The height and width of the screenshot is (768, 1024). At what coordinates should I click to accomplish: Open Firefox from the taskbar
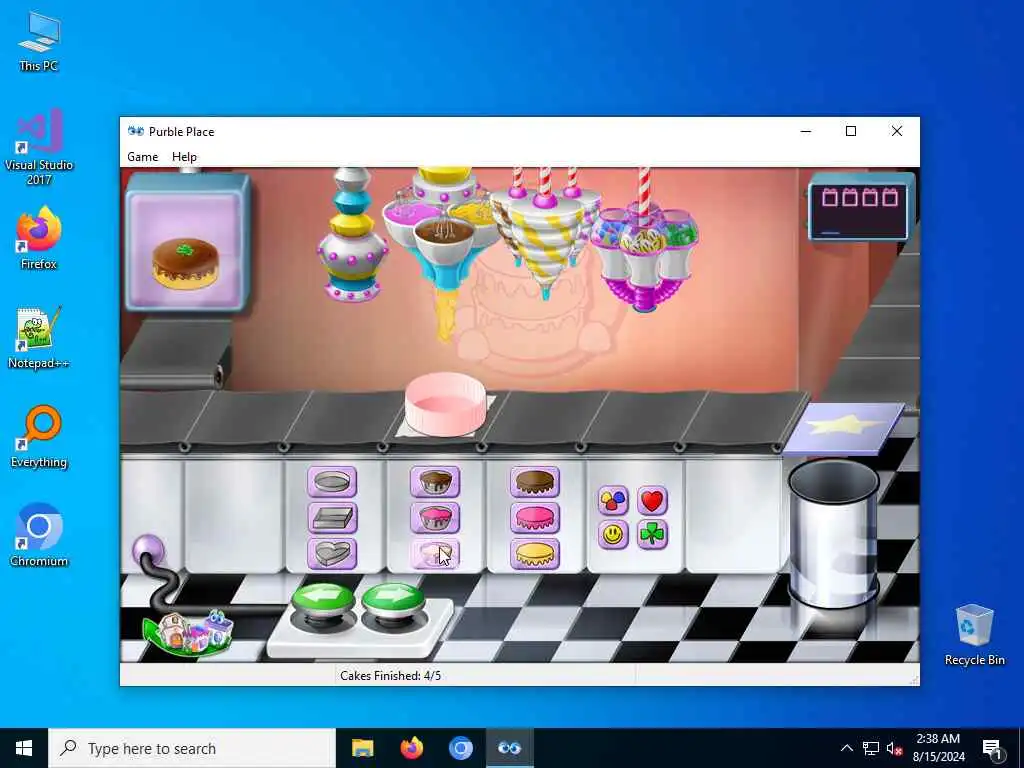point(411,748)
